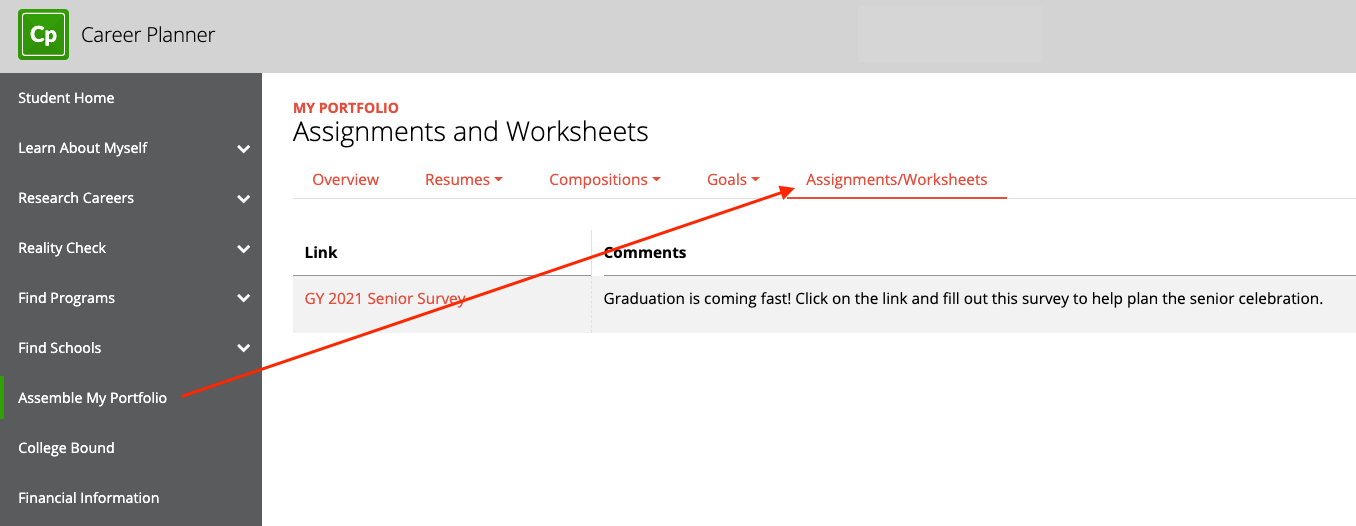Screen dimensions: 1356x526
Task: Expand the Learn About Myself chevron
Action: click(243, 149)
